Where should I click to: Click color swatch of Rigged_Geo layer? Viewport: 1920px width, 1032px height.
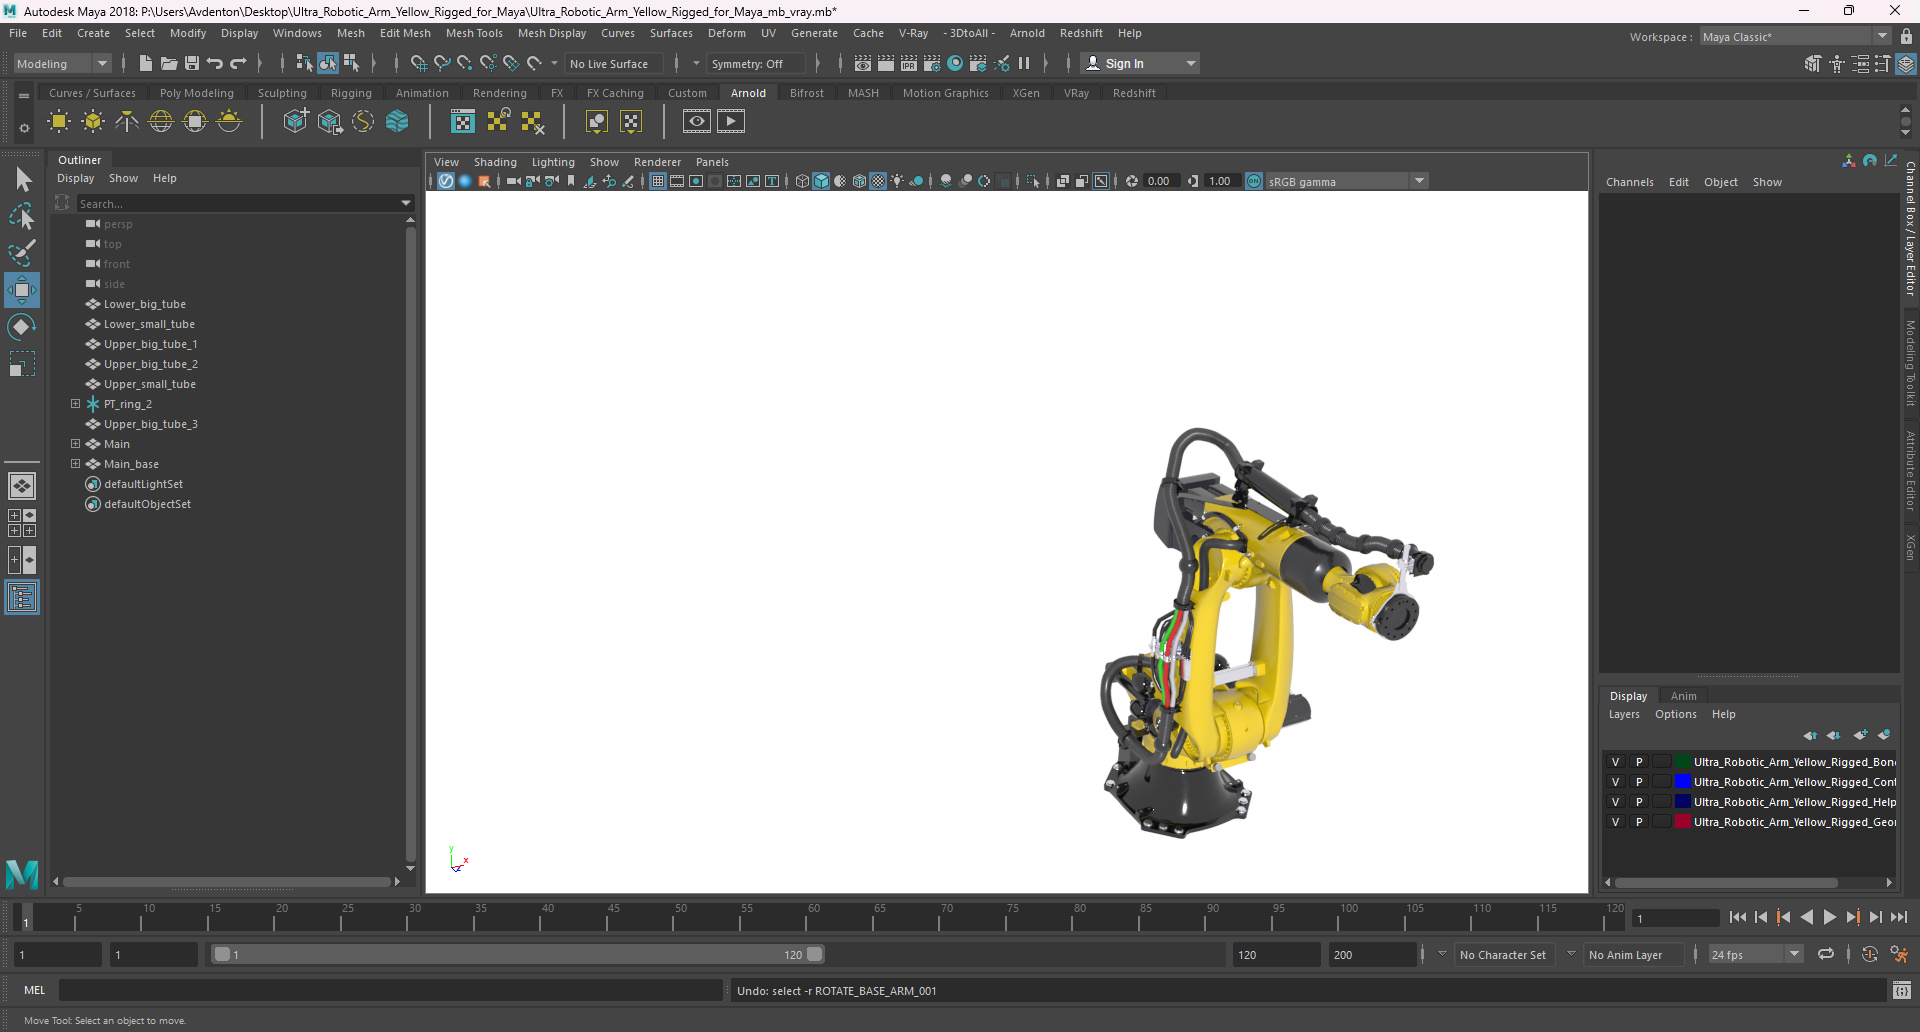click(x=1683, y=822)
